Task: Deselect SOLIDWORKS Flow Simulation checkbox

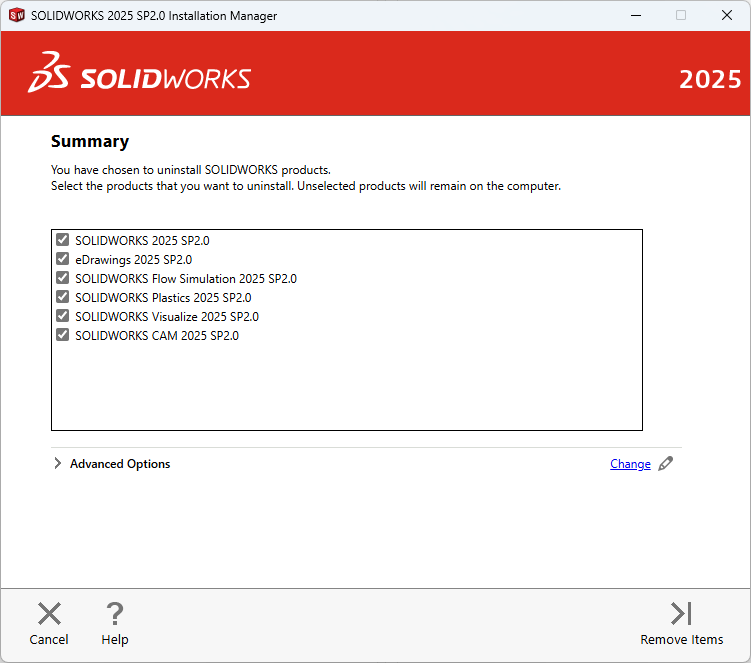Action: click(x=63, y=278)
